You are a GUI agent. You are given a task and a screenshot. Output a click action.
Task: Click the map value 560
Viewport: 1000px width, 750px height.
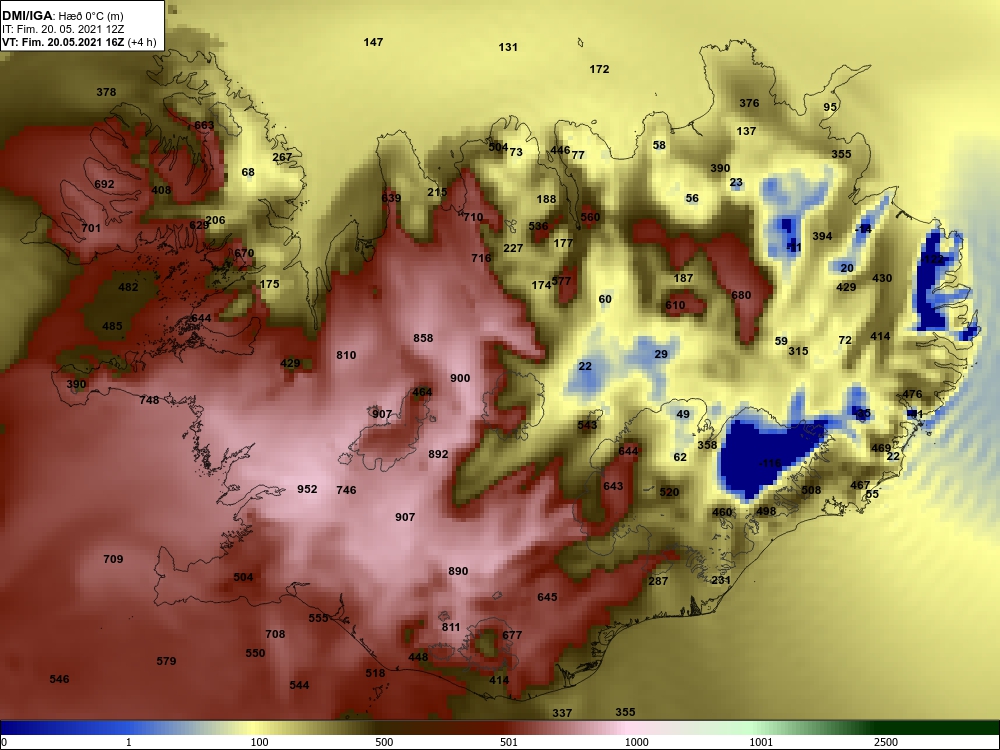pyautogui.click(x=590, y=217)
